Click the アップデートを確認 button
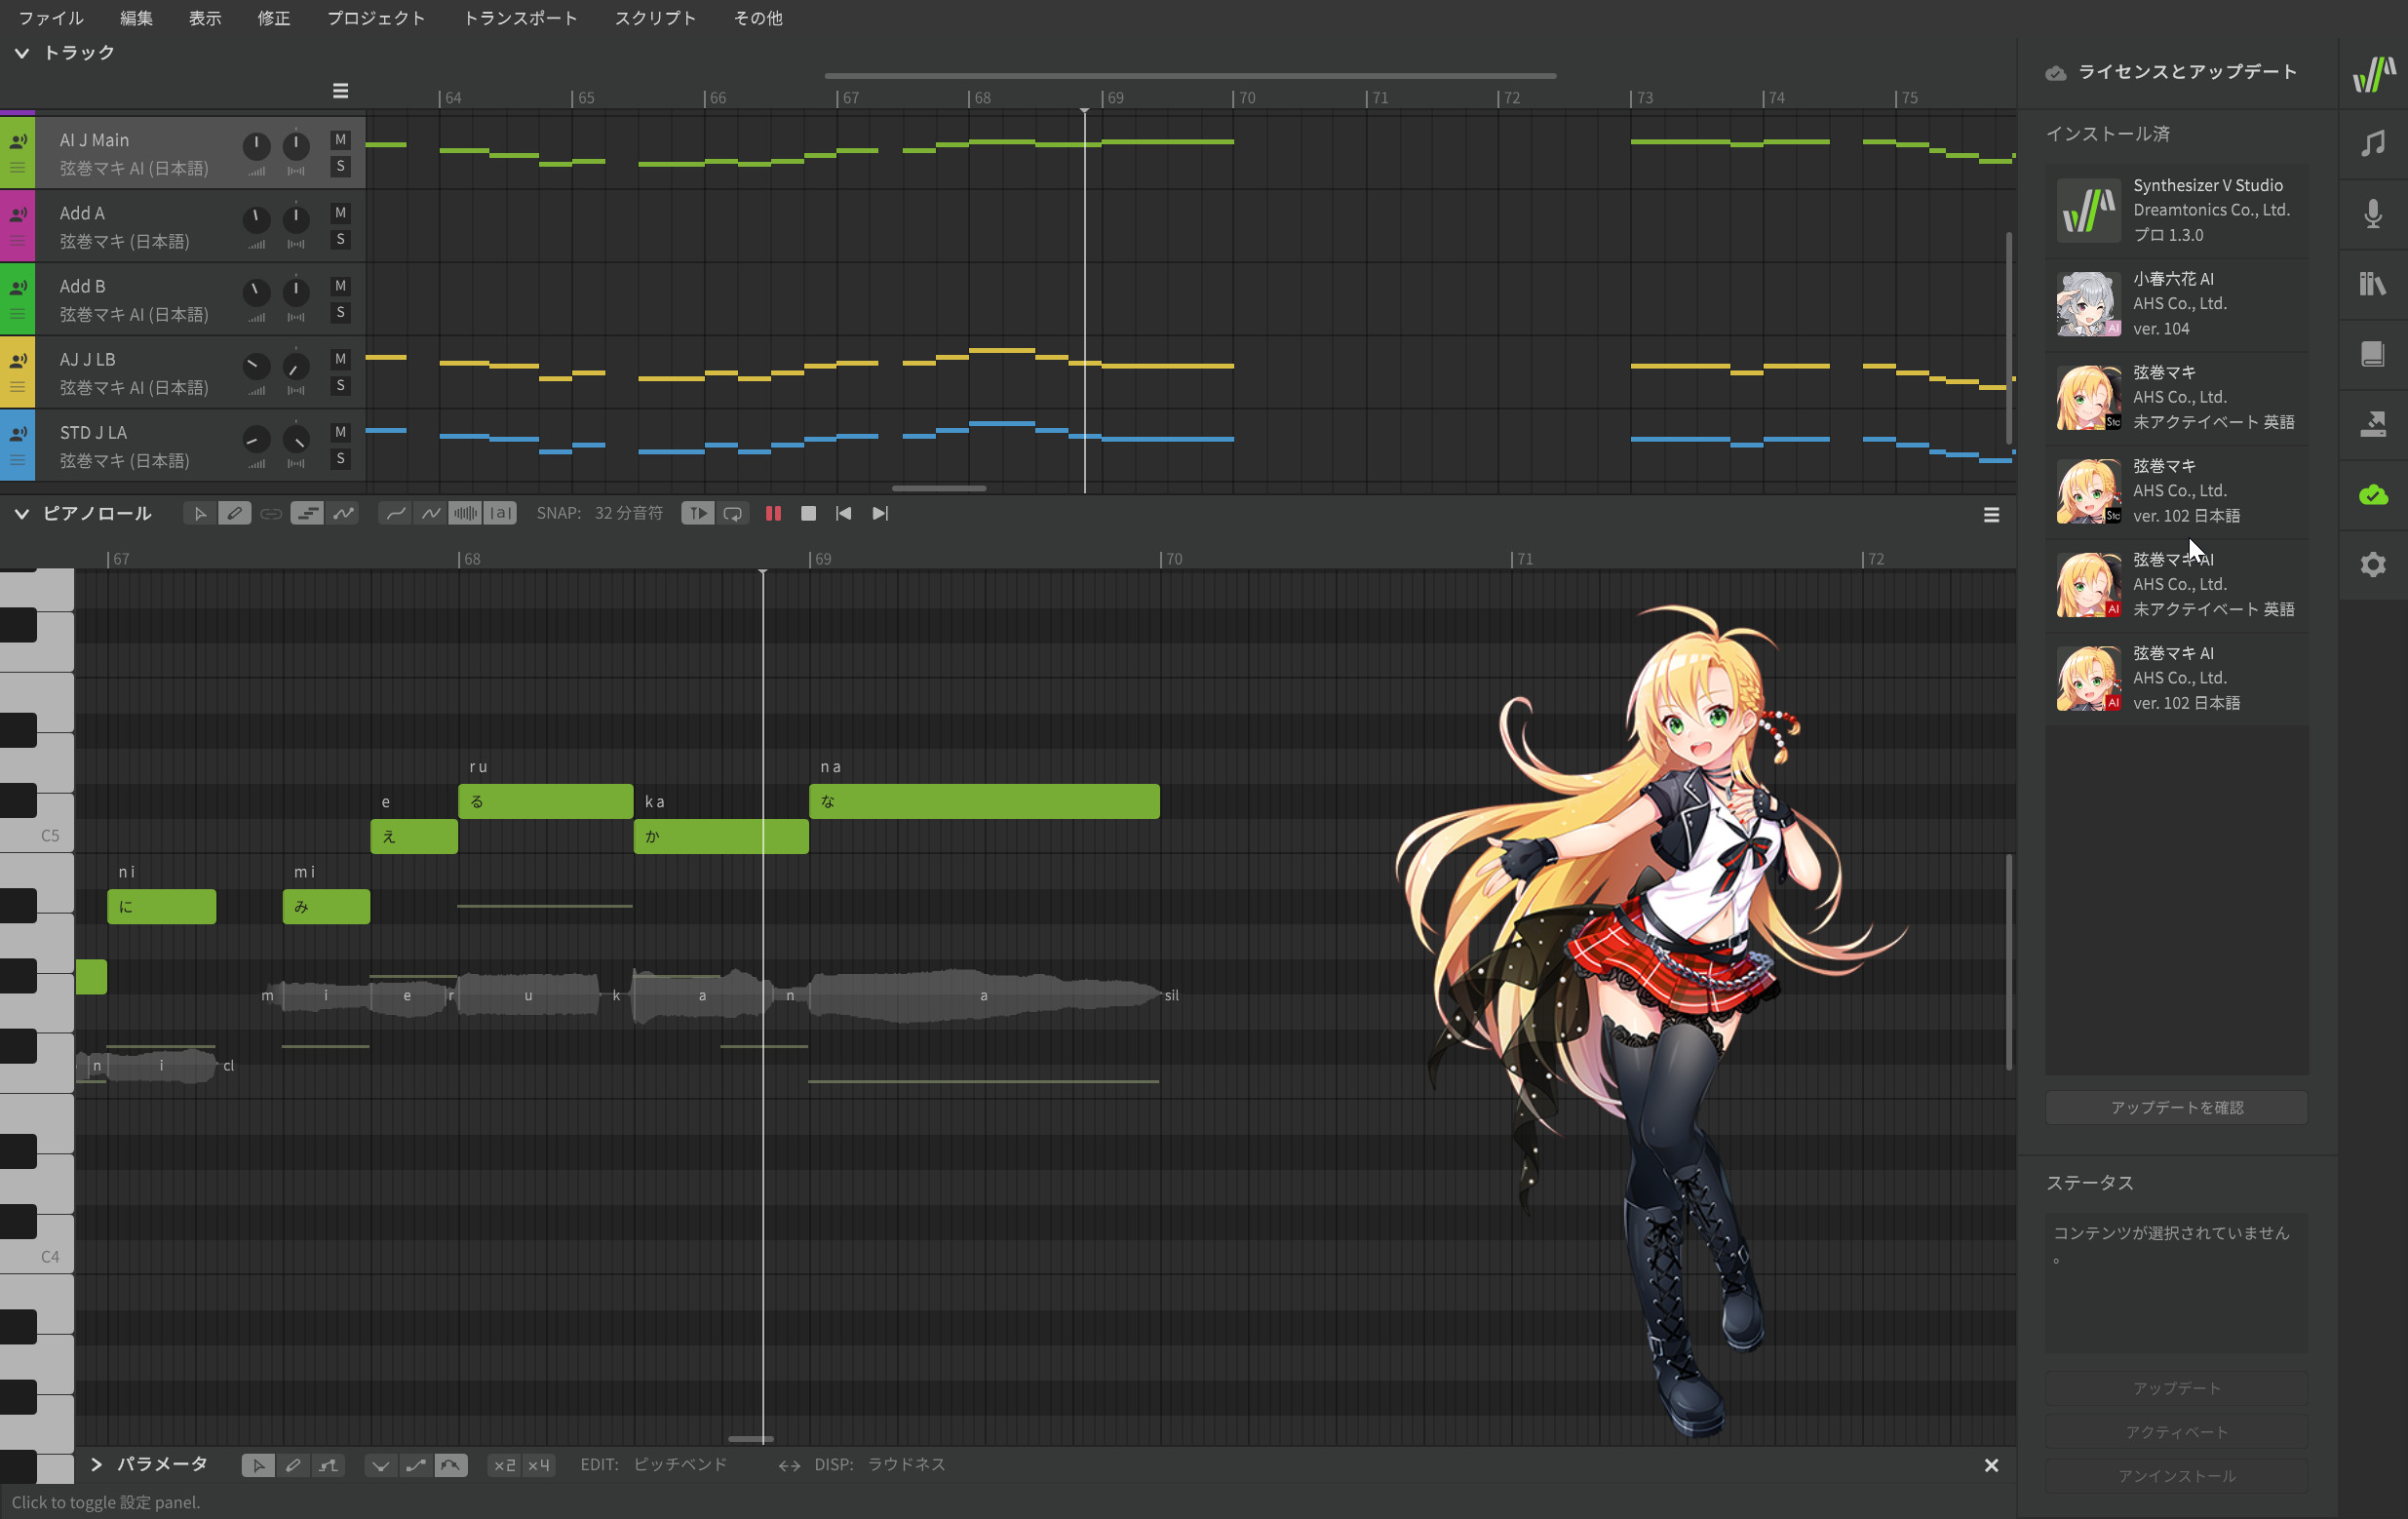The image size is (2408, 1519). tap(2176, 1107)
